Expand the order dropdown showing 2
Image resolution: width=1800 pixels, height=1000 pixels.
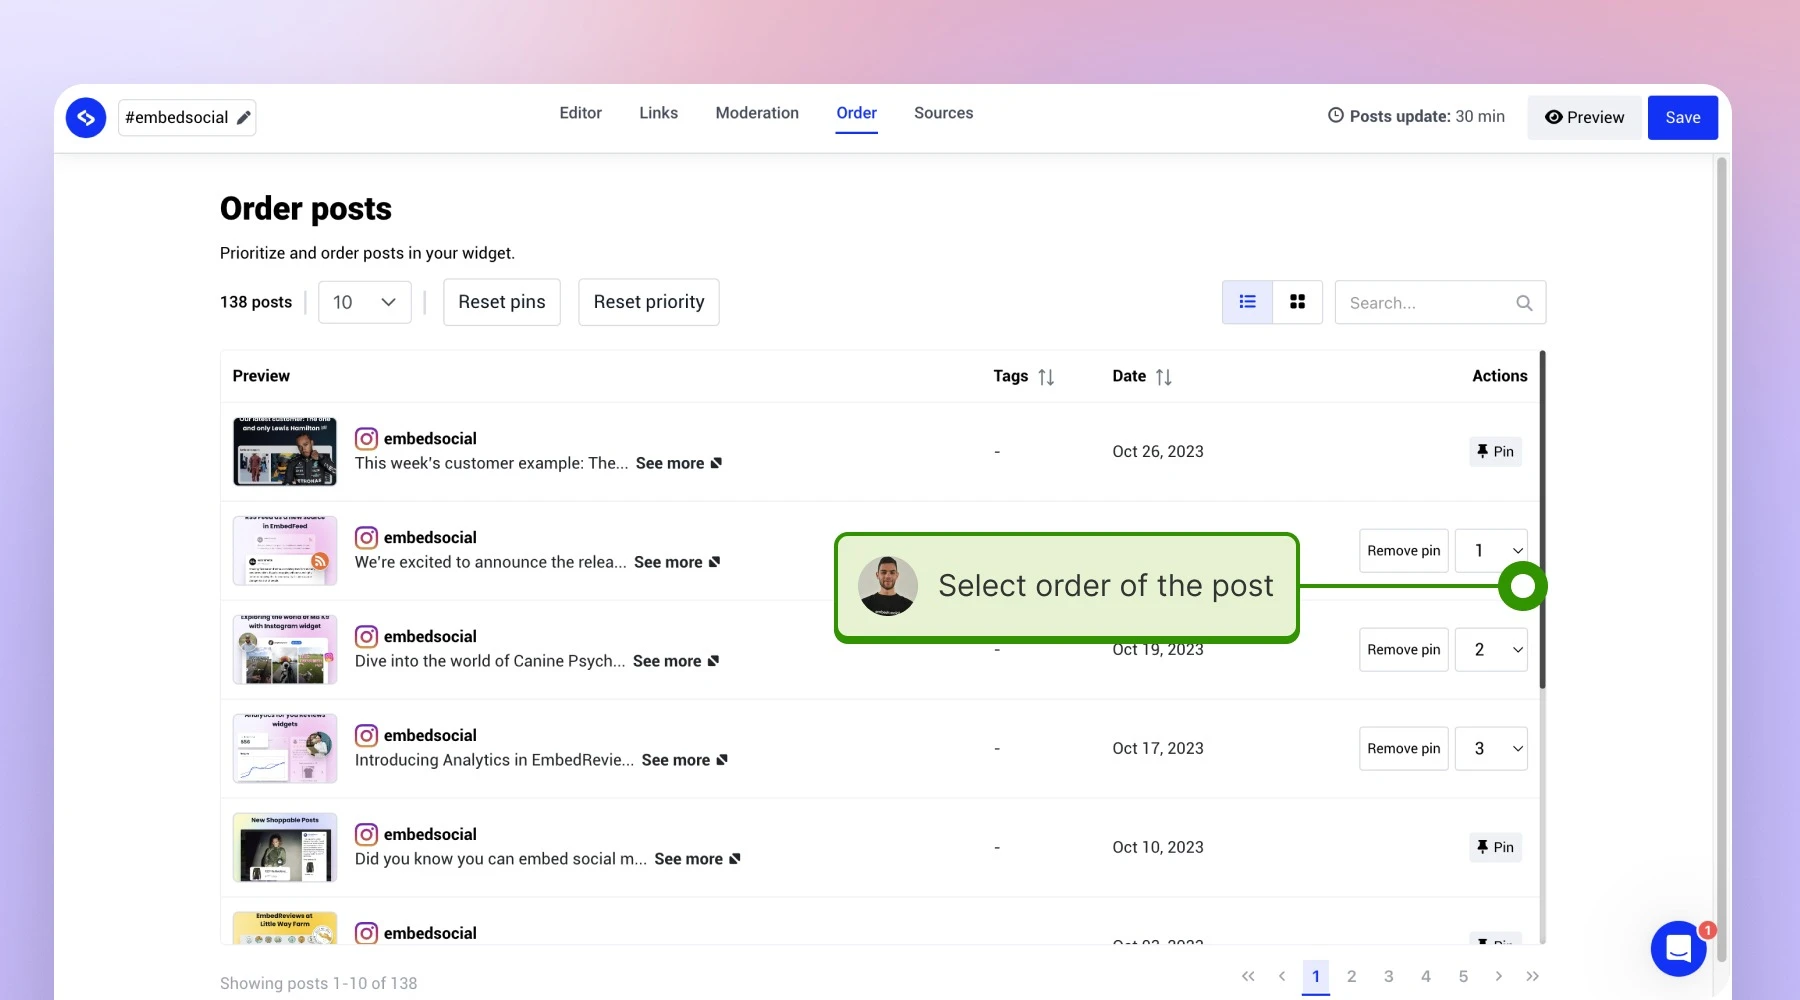point(1491,650)
